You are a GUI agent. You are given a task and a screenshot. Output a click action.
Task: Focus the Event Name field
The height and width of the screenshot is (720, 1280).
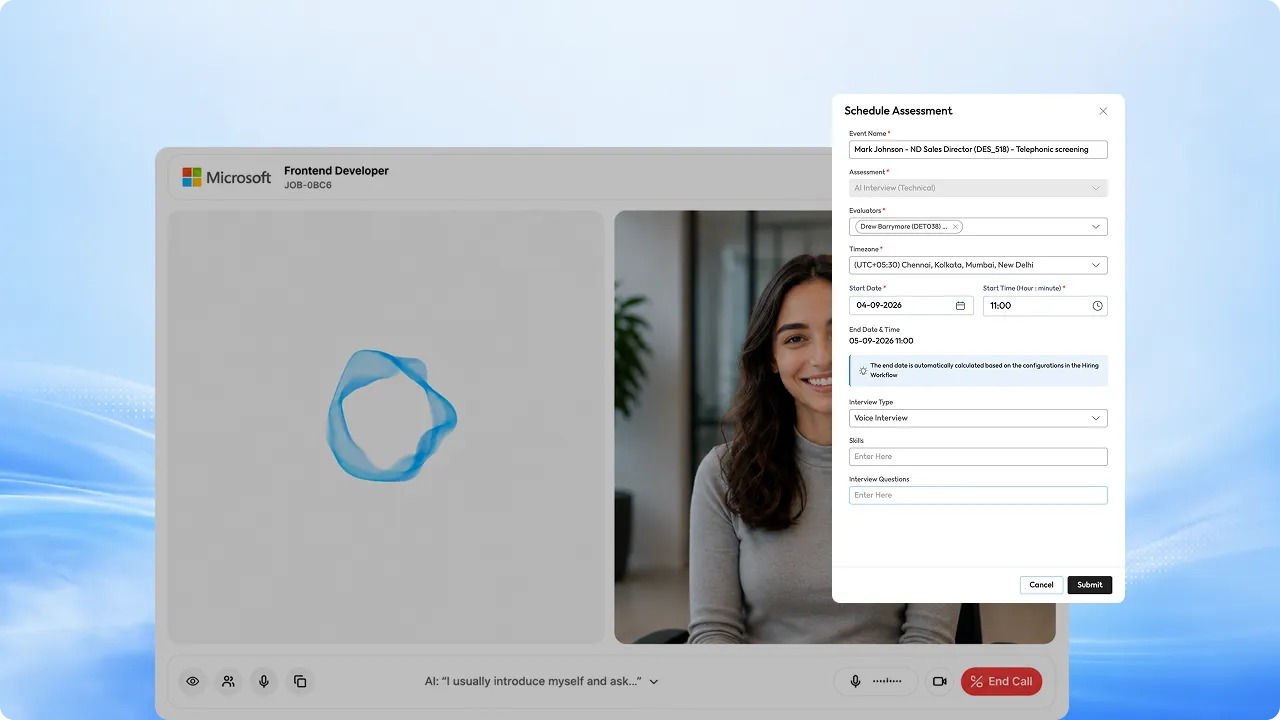[x=978, y=149]
